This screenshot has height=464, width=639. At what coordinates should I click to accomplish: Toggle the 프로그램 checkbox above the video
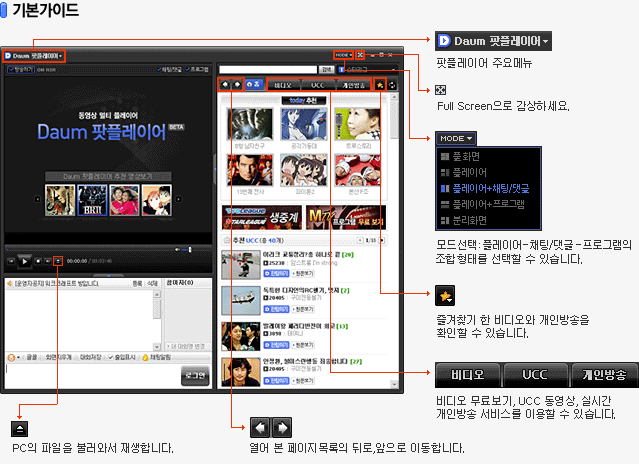197,70
